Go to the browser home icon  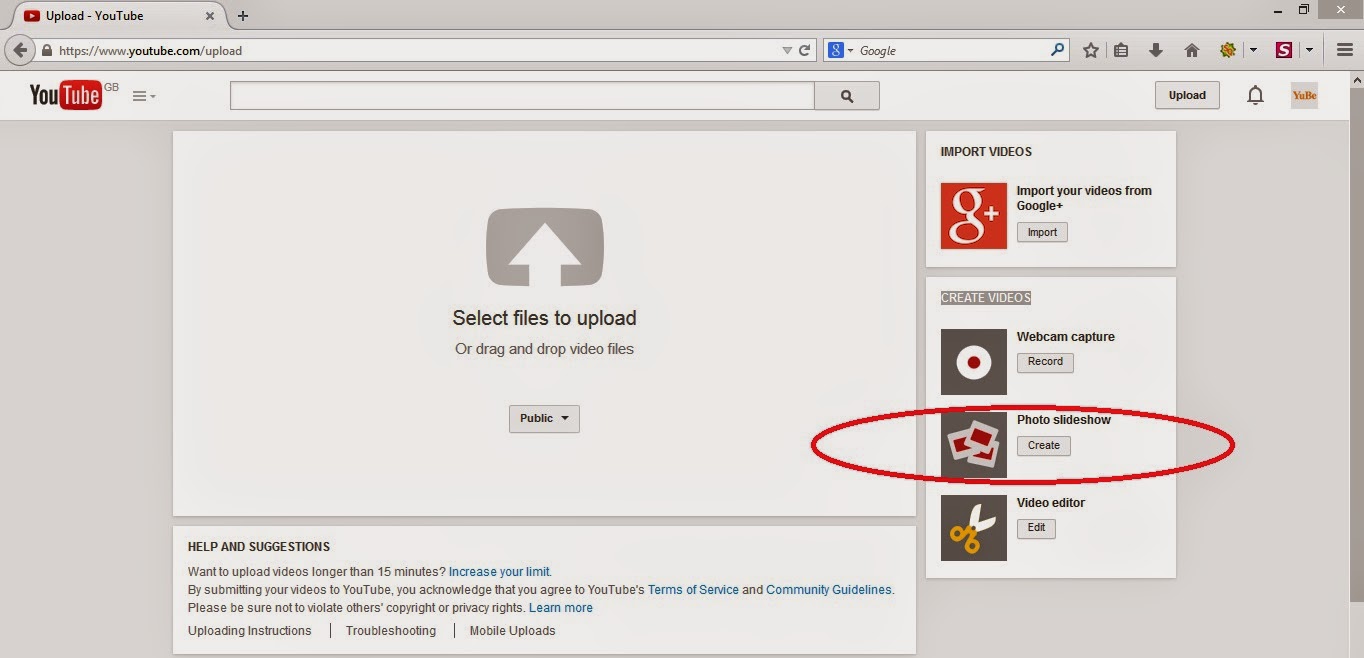point(1191,50)
